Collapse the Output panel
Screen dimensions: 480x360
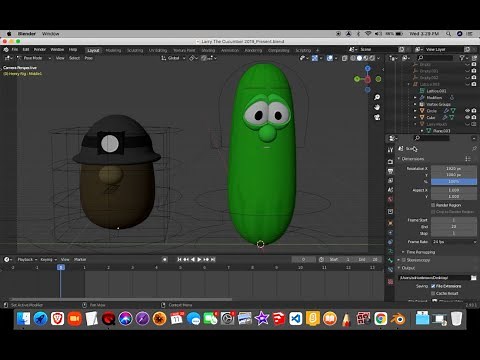399,268
